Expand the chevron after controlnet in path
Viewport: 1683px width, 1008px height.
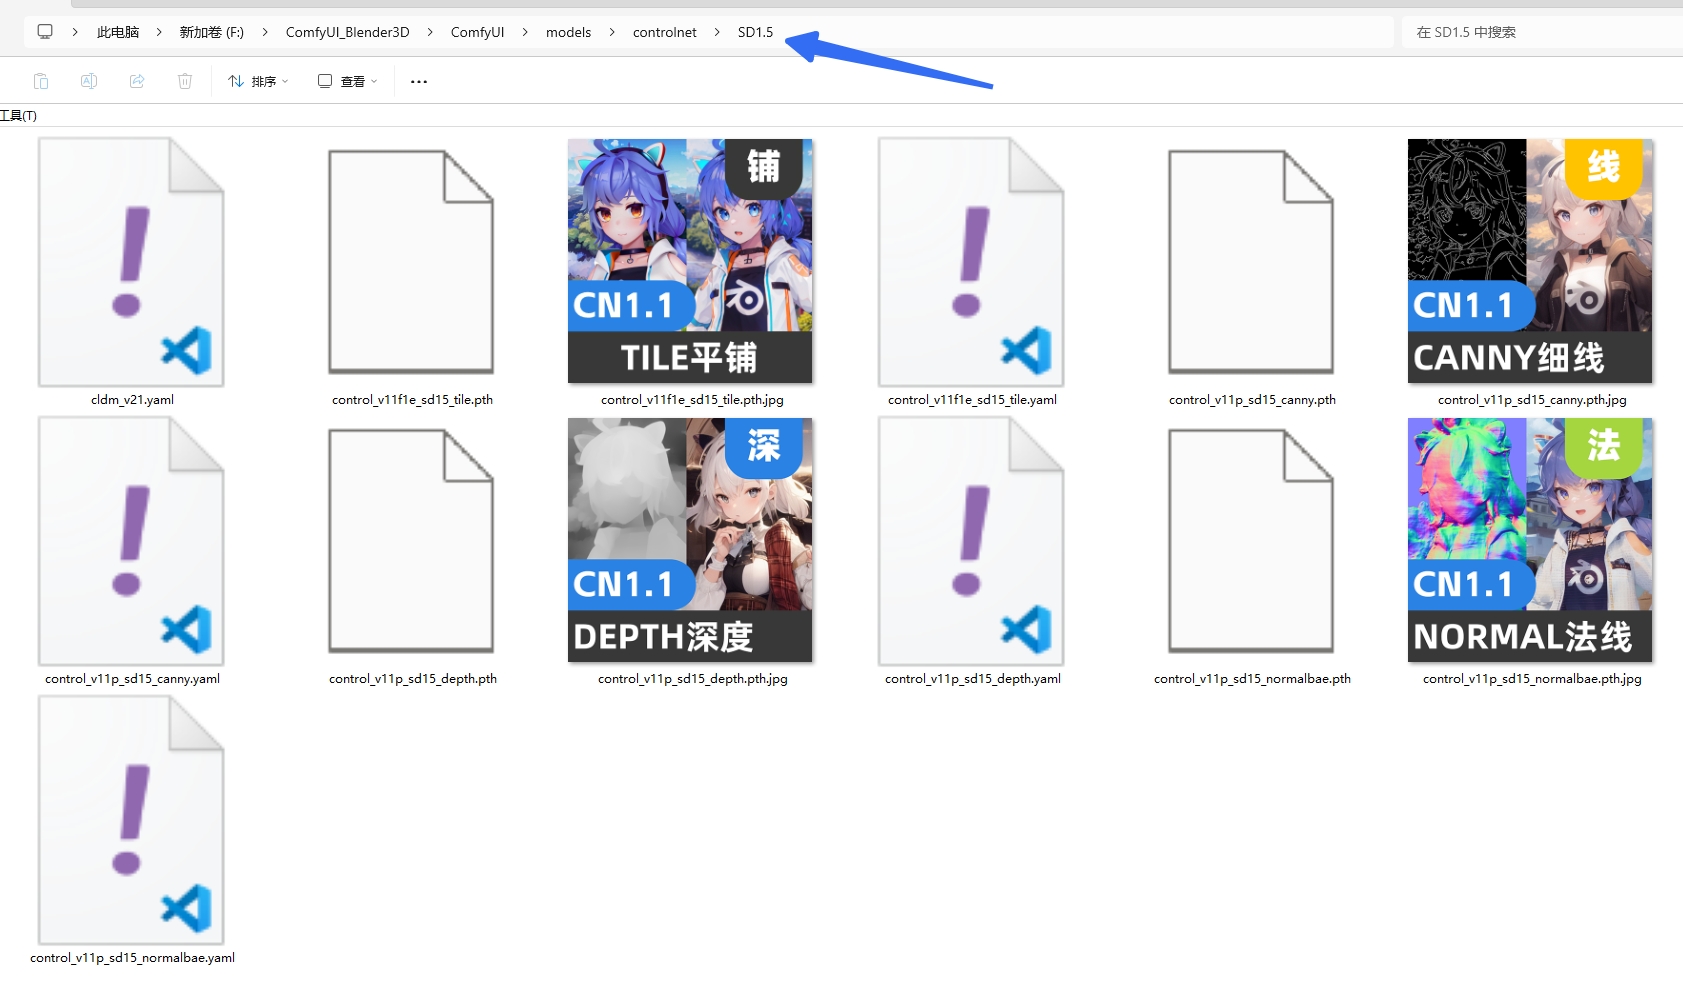[717, 32]
